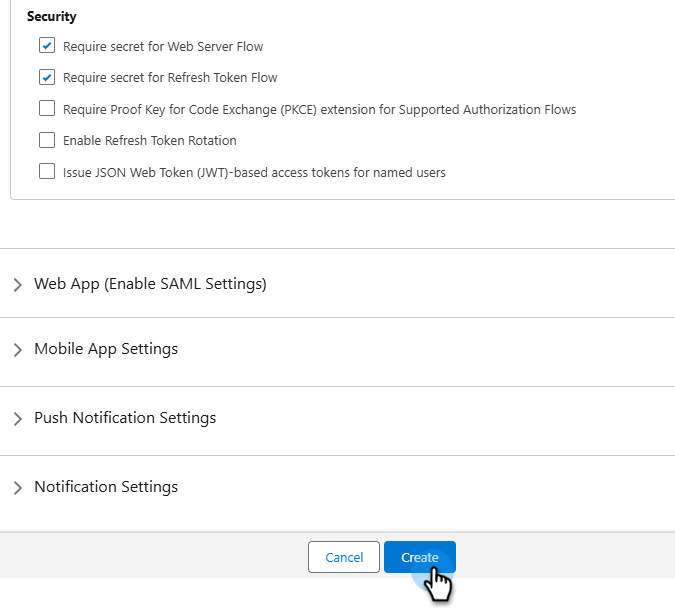The image size is (675, 610).
Task: Enable Refresh Token Rotation checkbox
Action: (x=47, y=140)
